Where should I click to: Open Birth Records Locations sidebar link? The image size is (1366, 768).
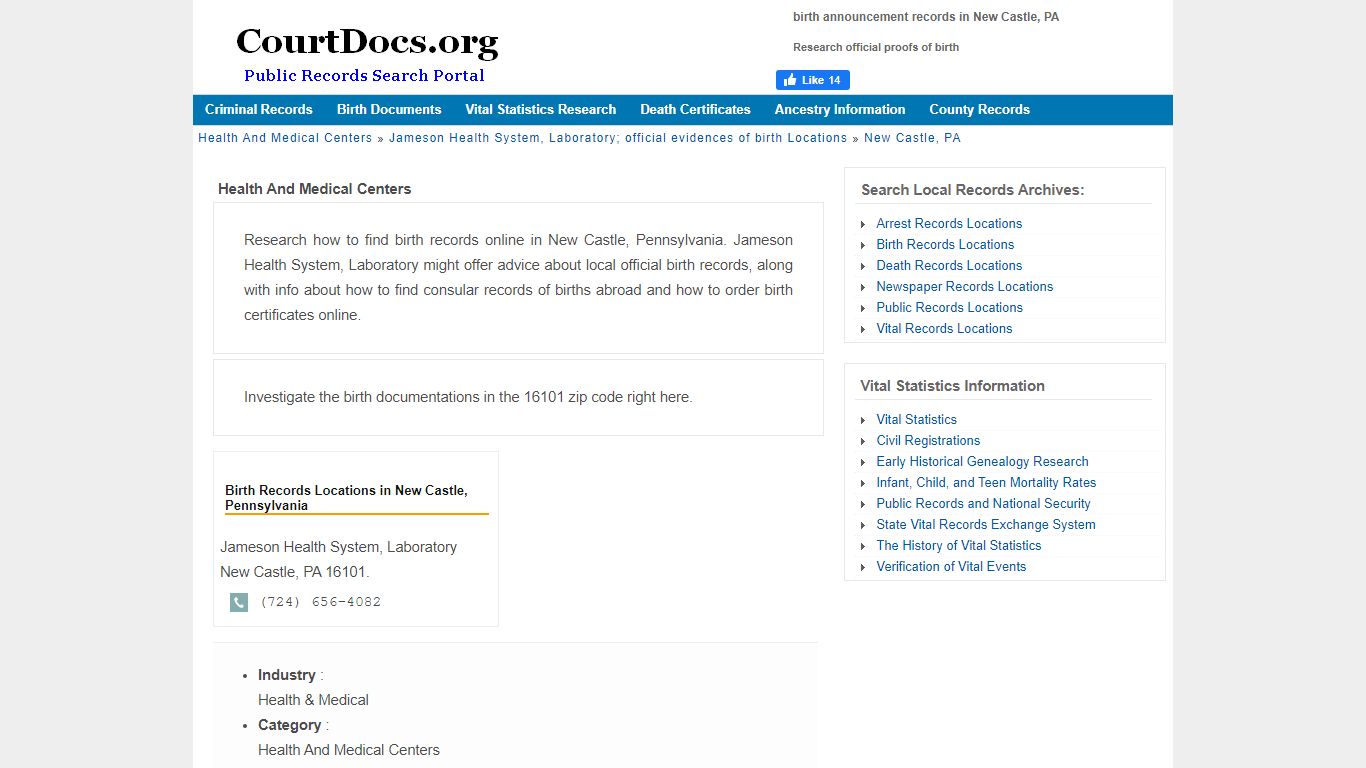[945, 245]
